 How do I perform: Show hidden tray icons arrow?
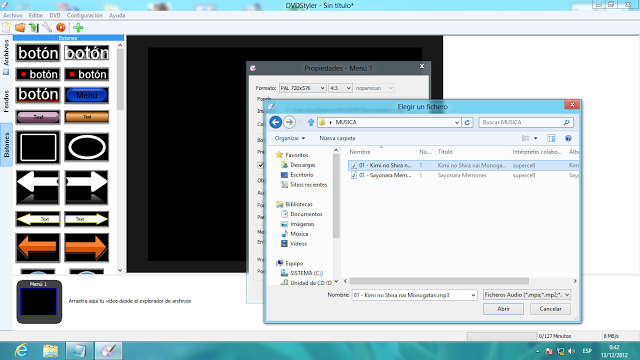(537, 351)
